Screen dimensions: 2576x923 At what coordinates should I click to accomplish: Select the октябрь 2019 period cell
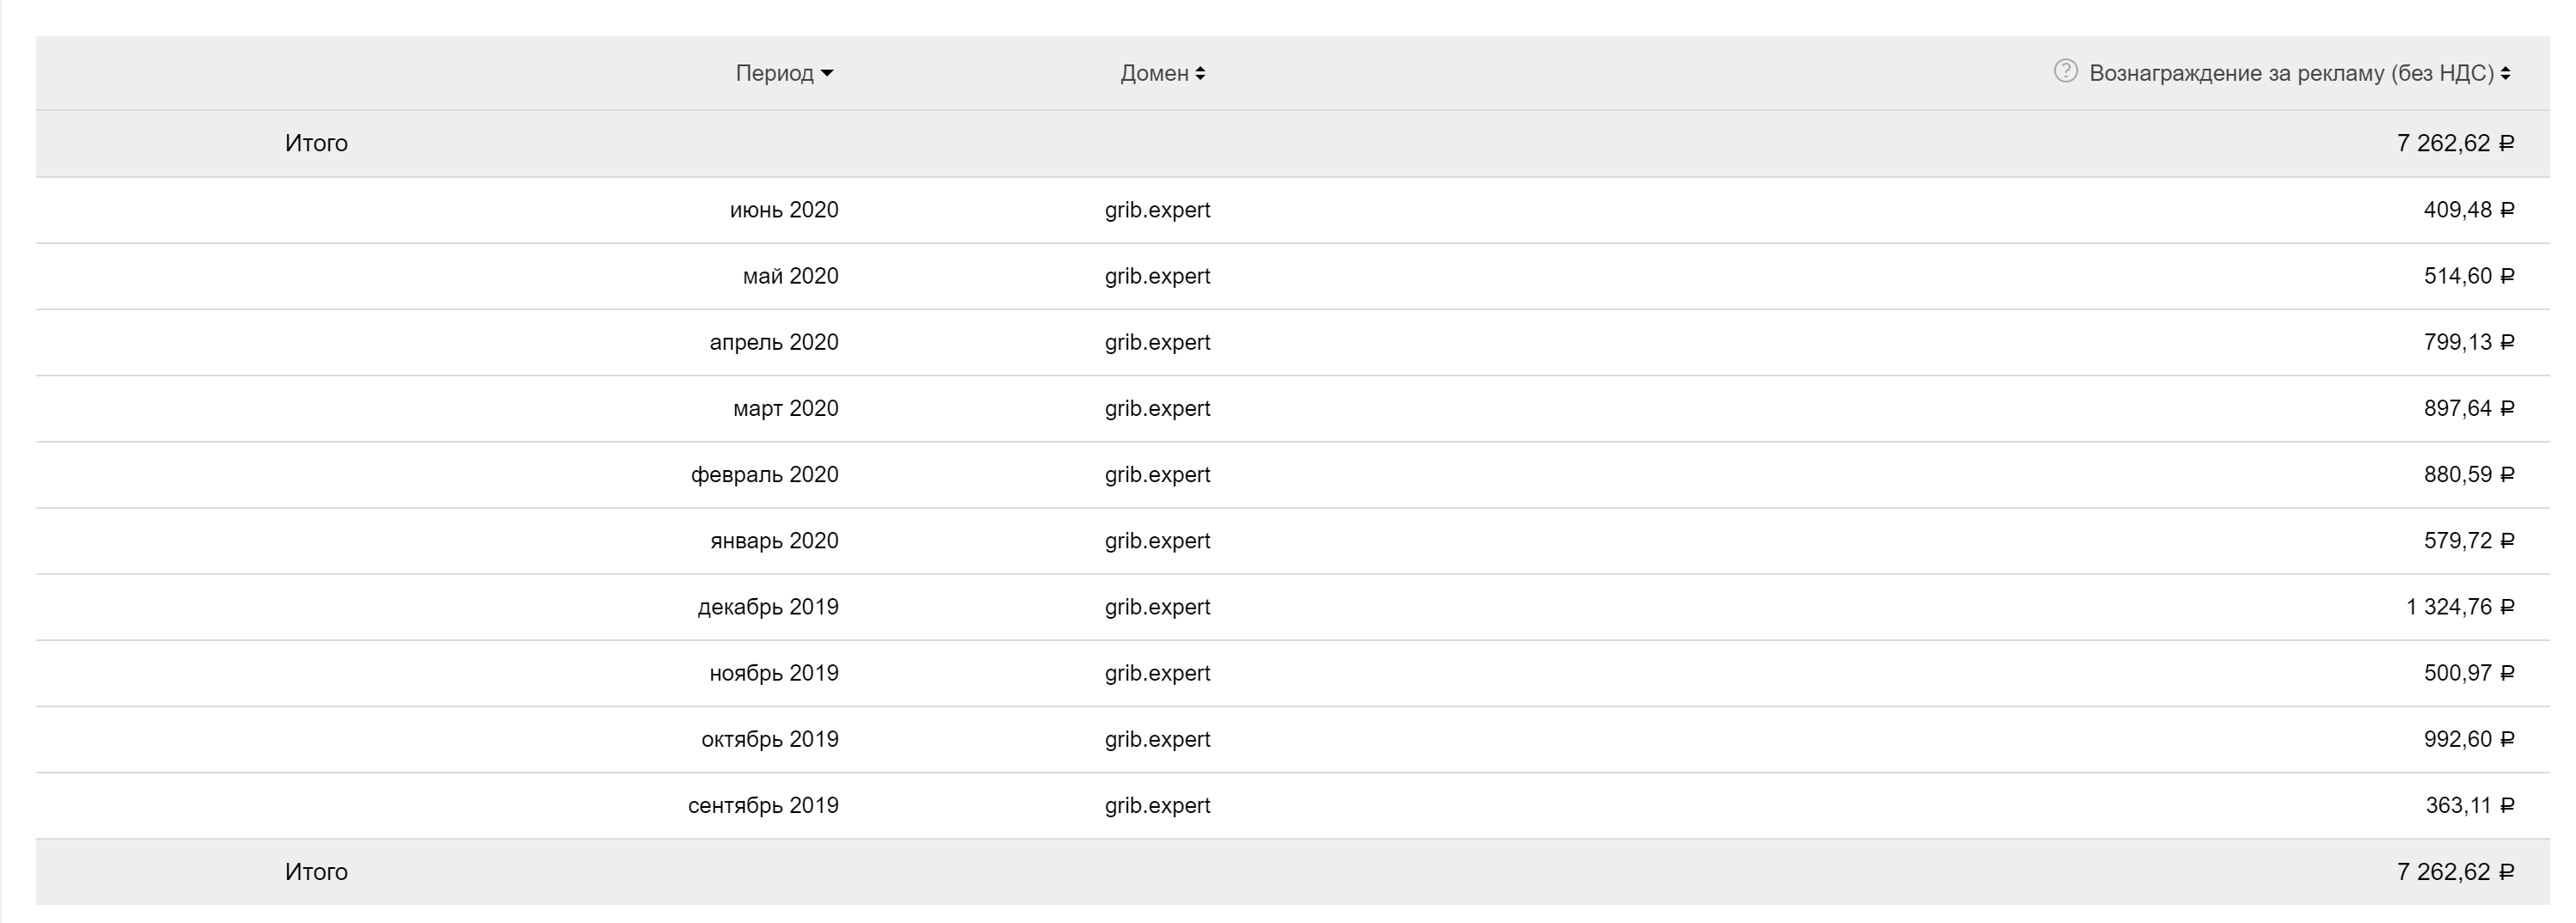click(x=770, y=739)
